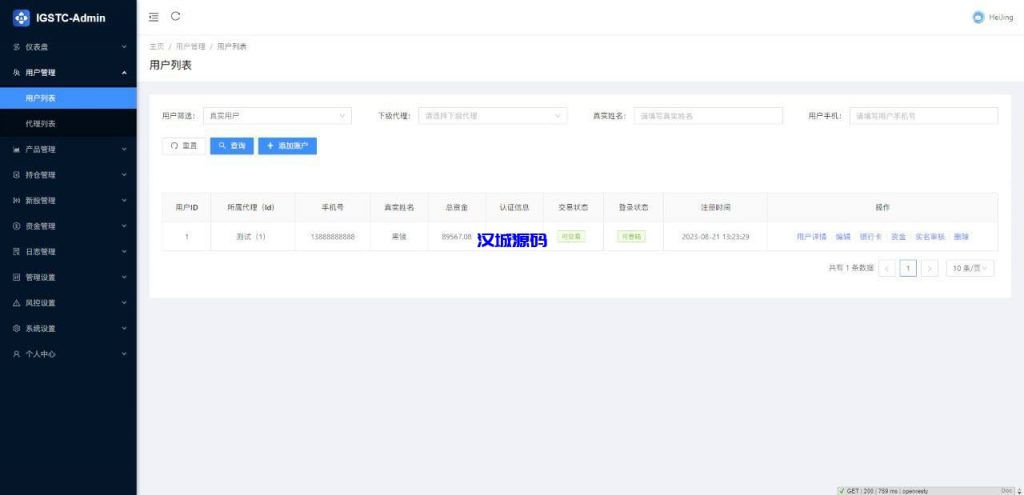This screenshot has width=1024, height=495.
Task: Open the 用户详情 link for user 1
Action: click(811, 236)
